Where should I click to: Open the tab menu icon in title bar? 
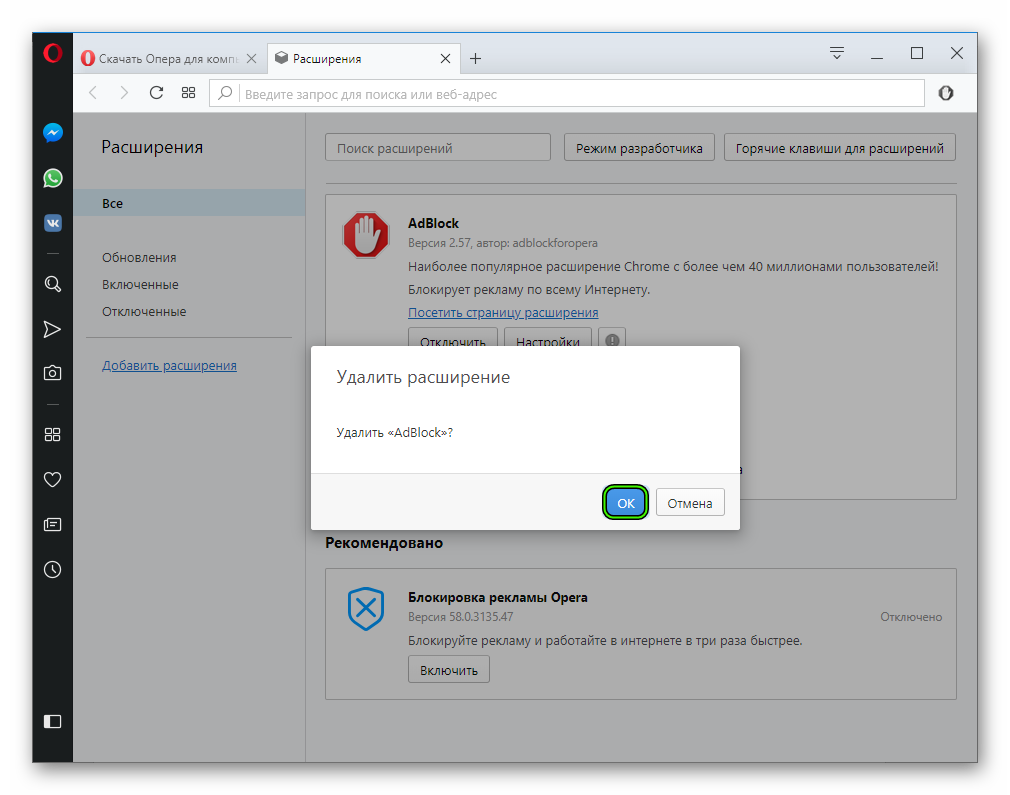tap(837, 53)
